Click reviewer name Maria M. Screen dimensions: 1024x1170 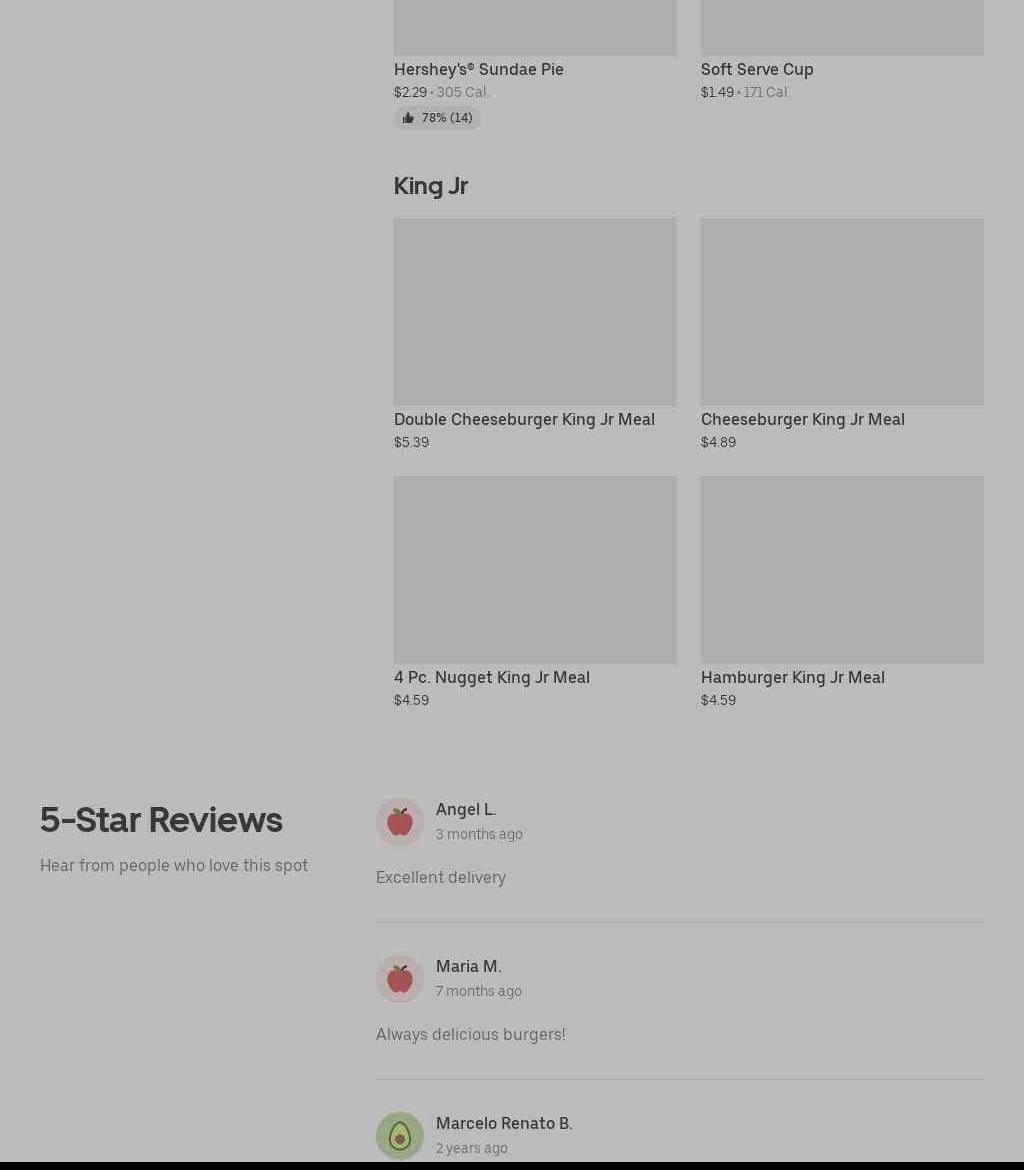tap(469, 966)
